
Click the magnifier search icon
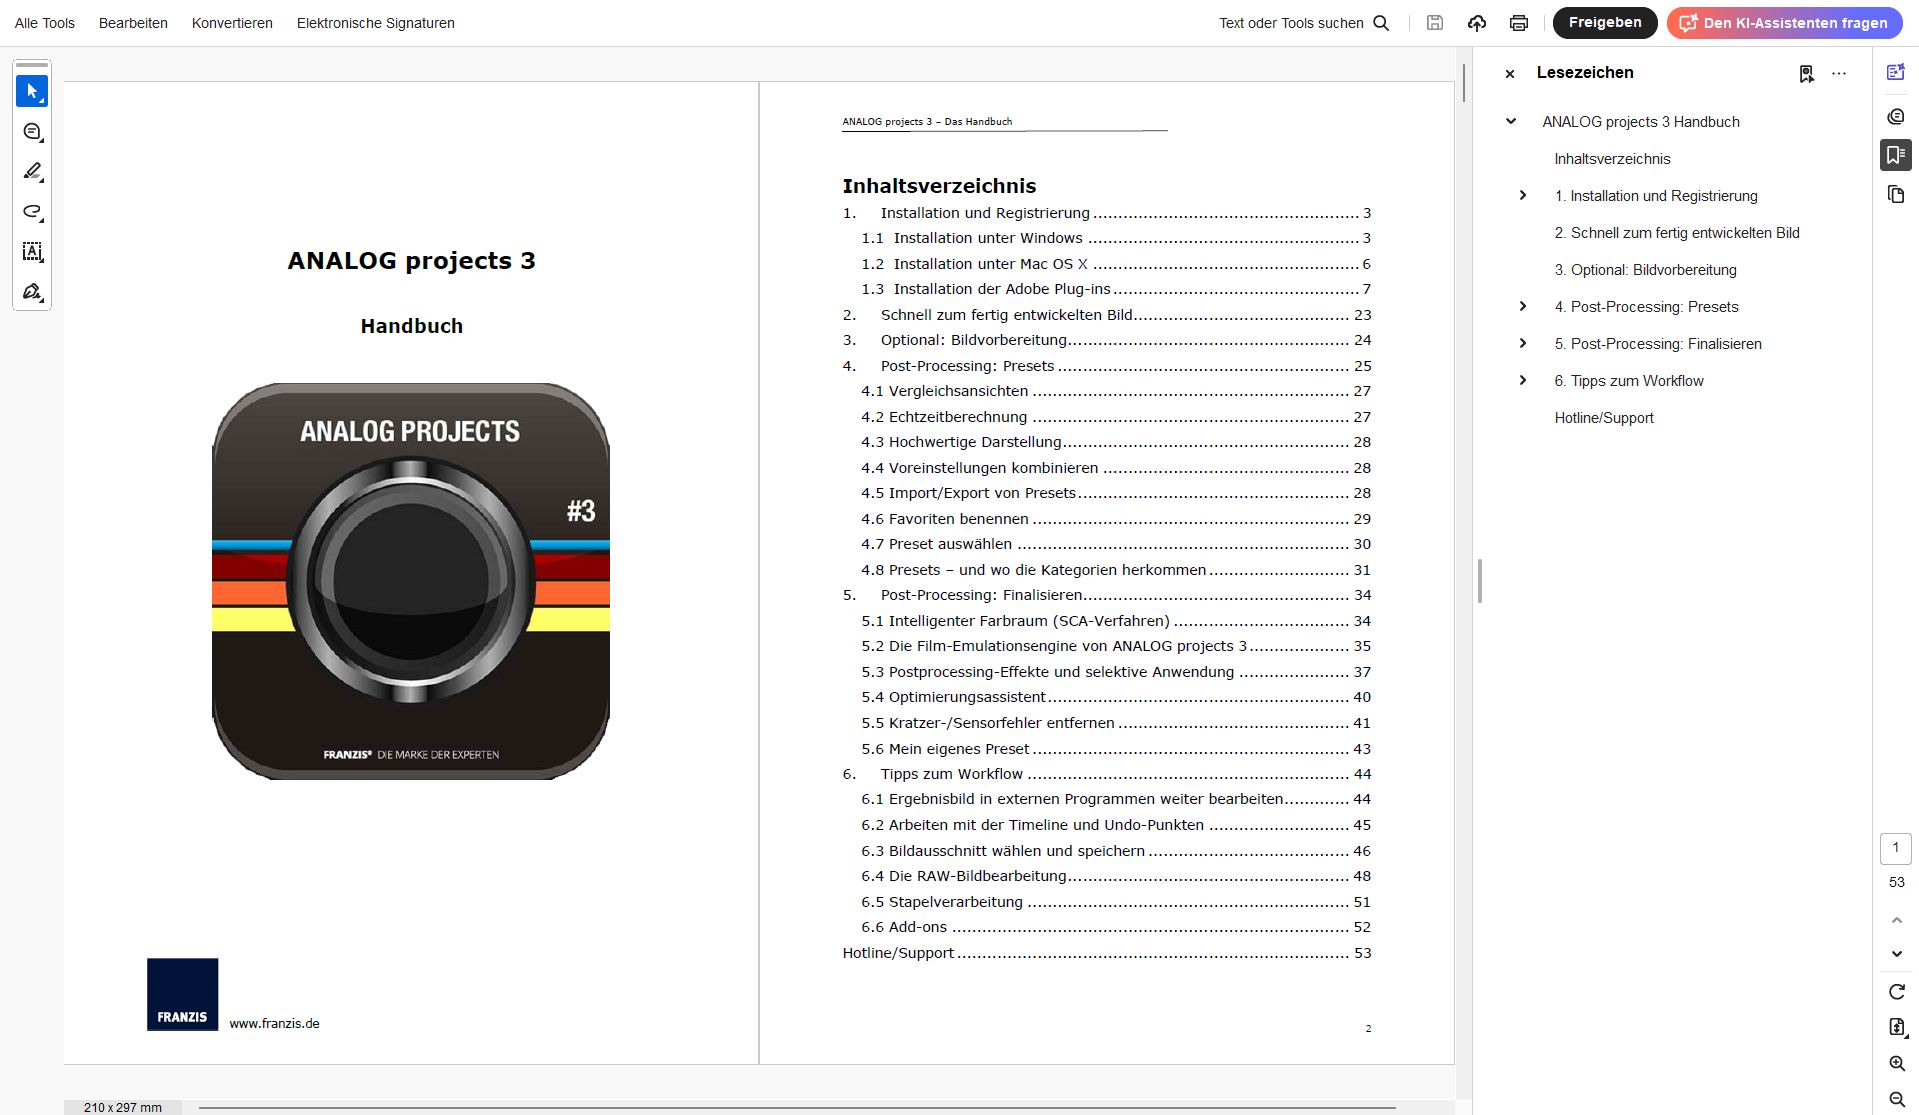click(1381, 23)
